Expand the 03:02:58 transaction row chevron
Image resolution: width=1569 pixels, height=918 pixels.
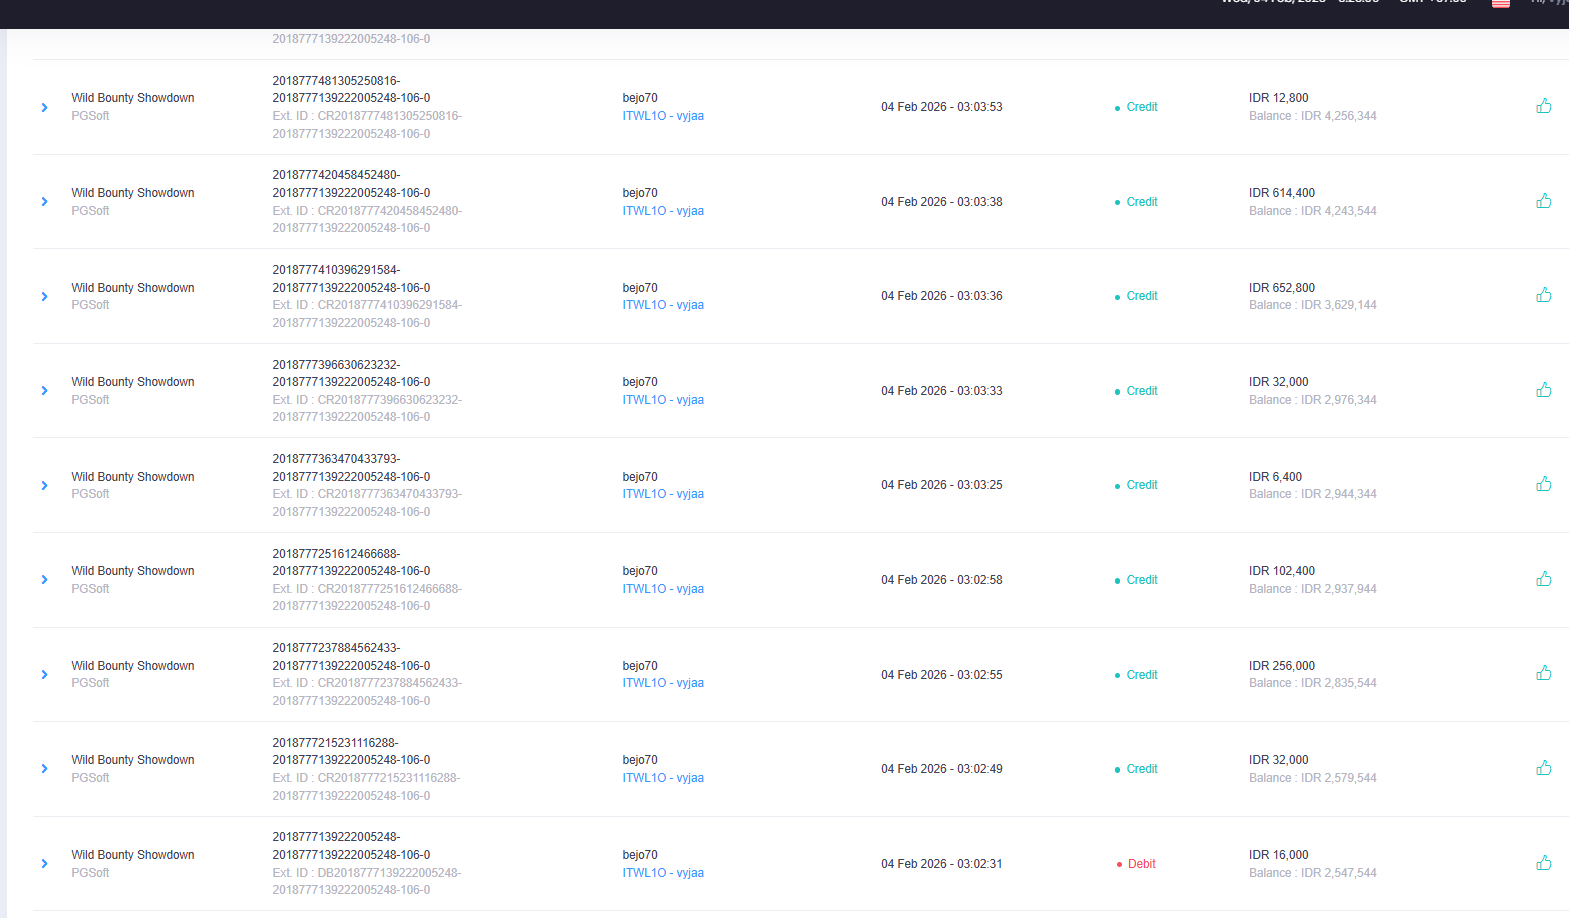(44, 580)
